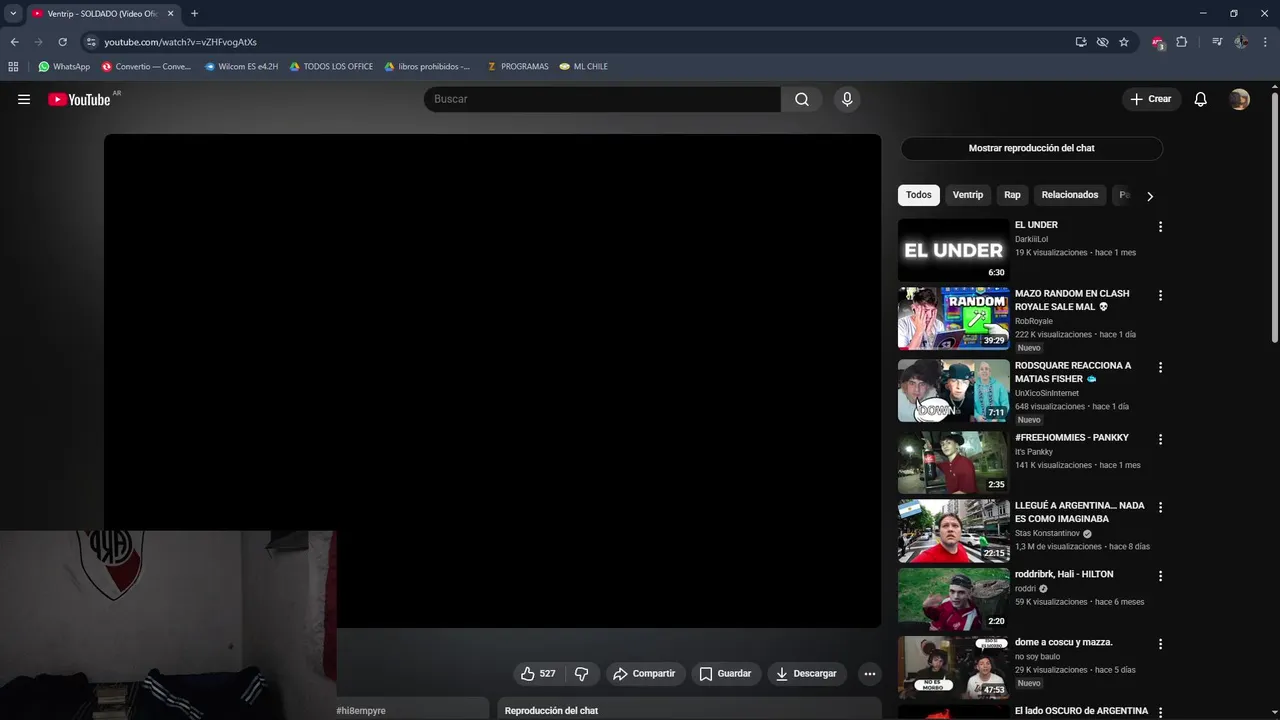The height and width of the screenshot is (720, 1280).
Task: Expand the tab search dropdown arrow
Action: (13, 14)
